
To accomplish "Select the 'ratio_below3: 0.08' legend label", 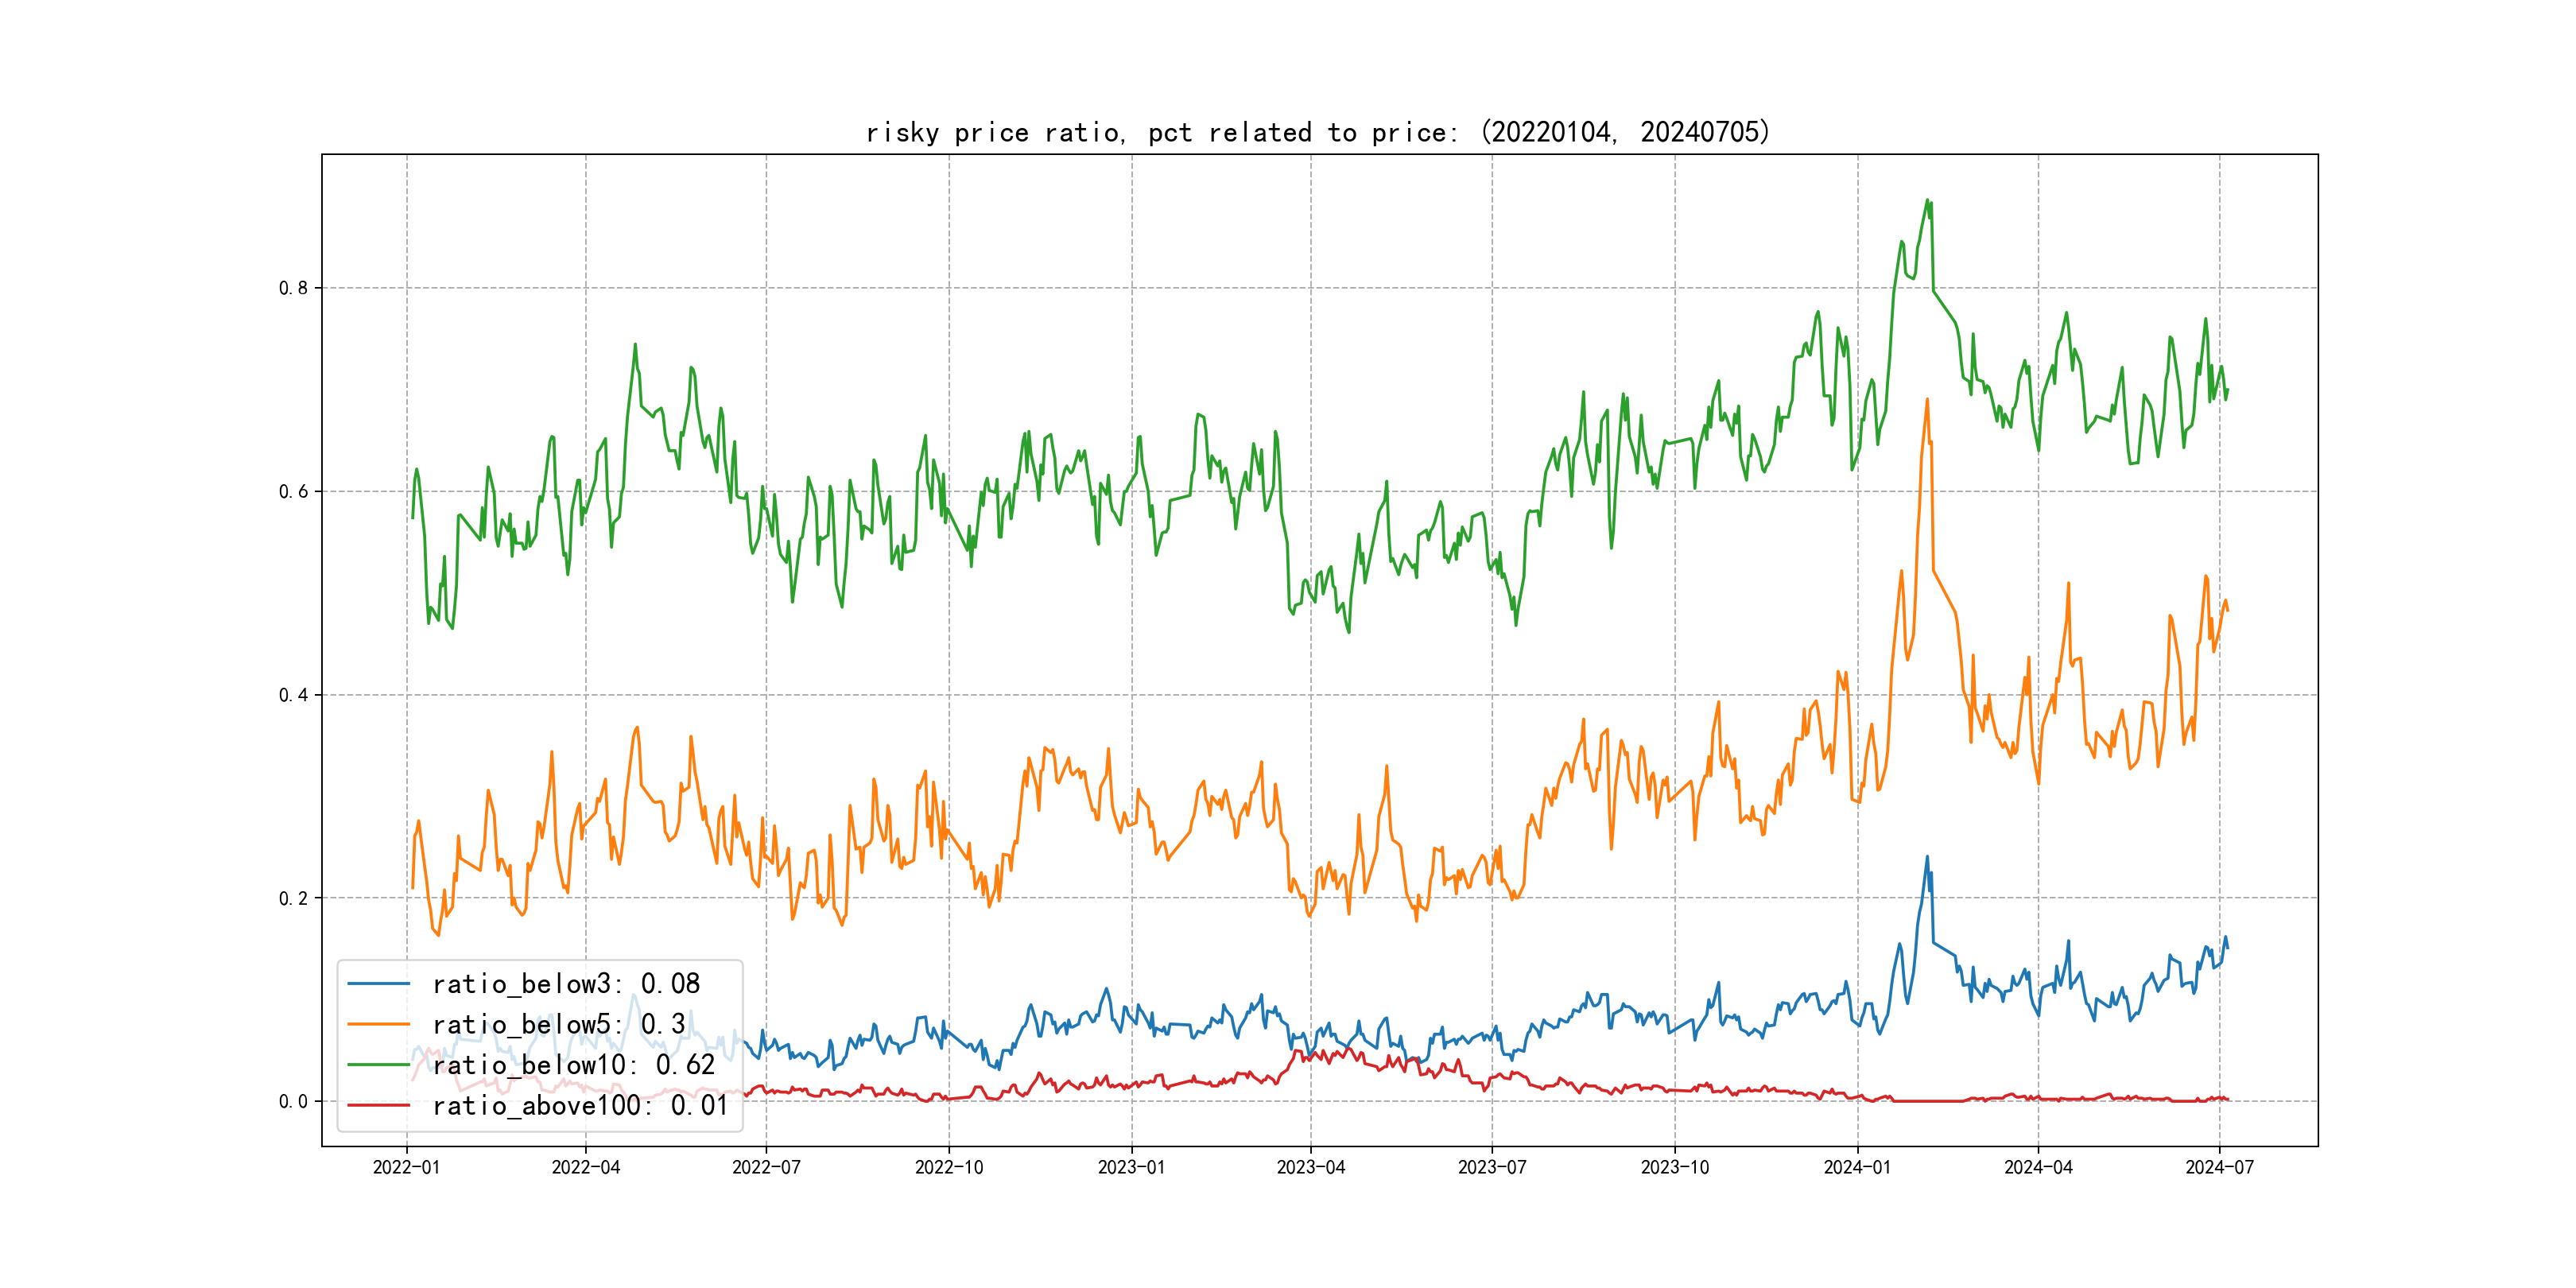I will pyautogui.click(x=566, y=984).
